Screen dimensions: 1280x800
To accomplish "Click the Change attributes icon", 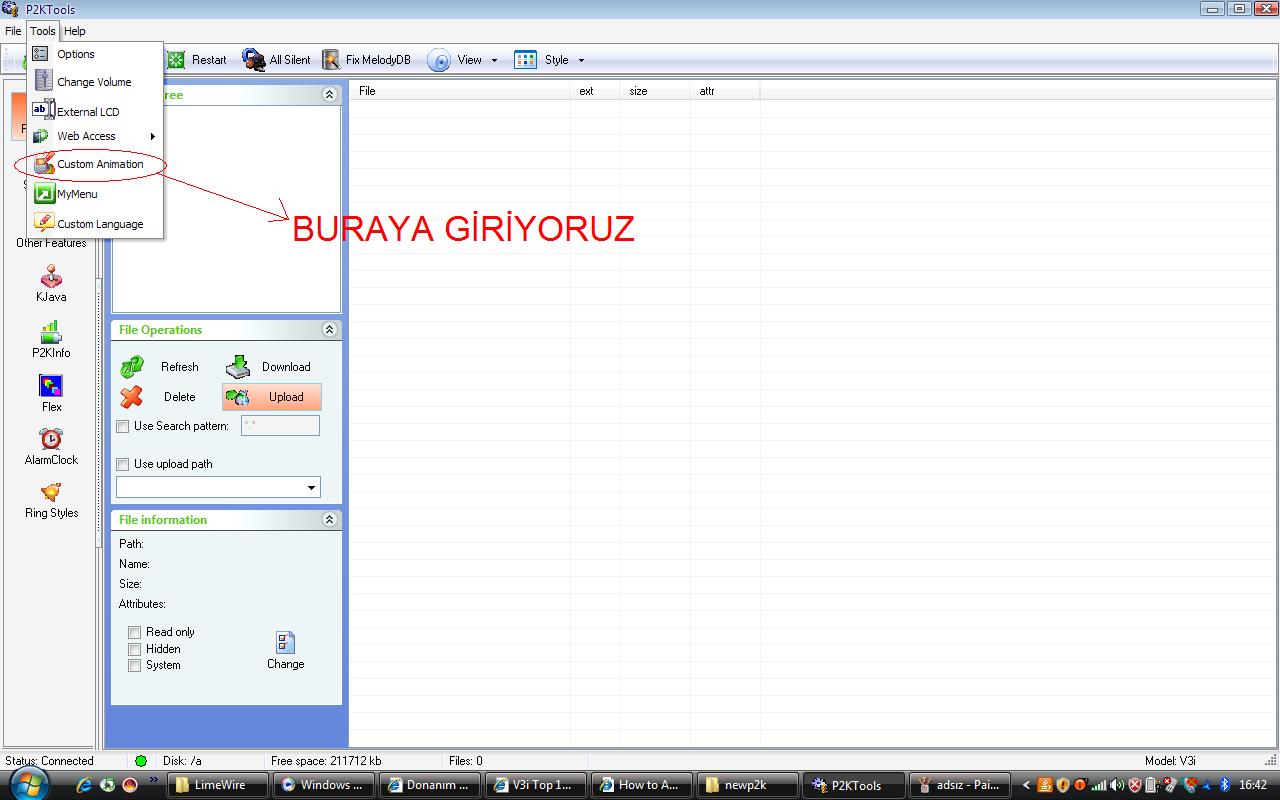I will (285, 642).
